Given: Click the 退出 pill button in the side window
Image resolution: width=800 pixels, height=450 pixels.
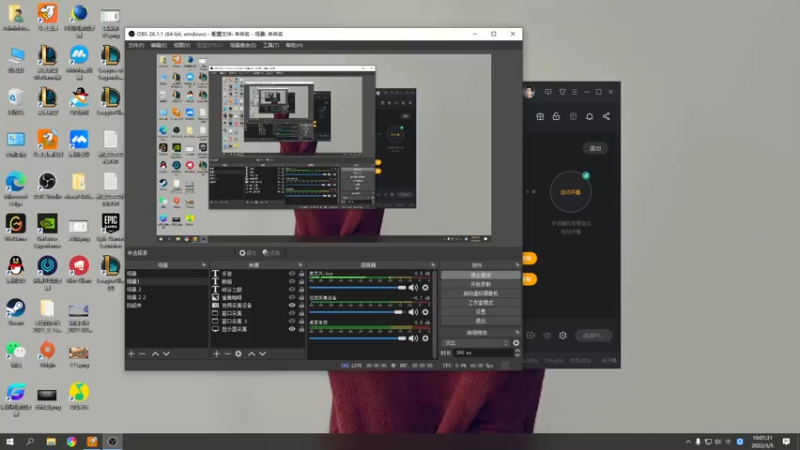Looking at the screenshot, I should click(x=595, y=148).
